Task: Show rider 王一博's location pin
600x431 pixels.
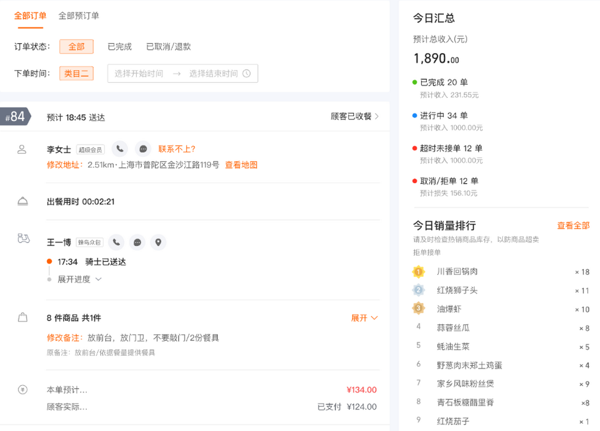Action: (x=157, y=242)
